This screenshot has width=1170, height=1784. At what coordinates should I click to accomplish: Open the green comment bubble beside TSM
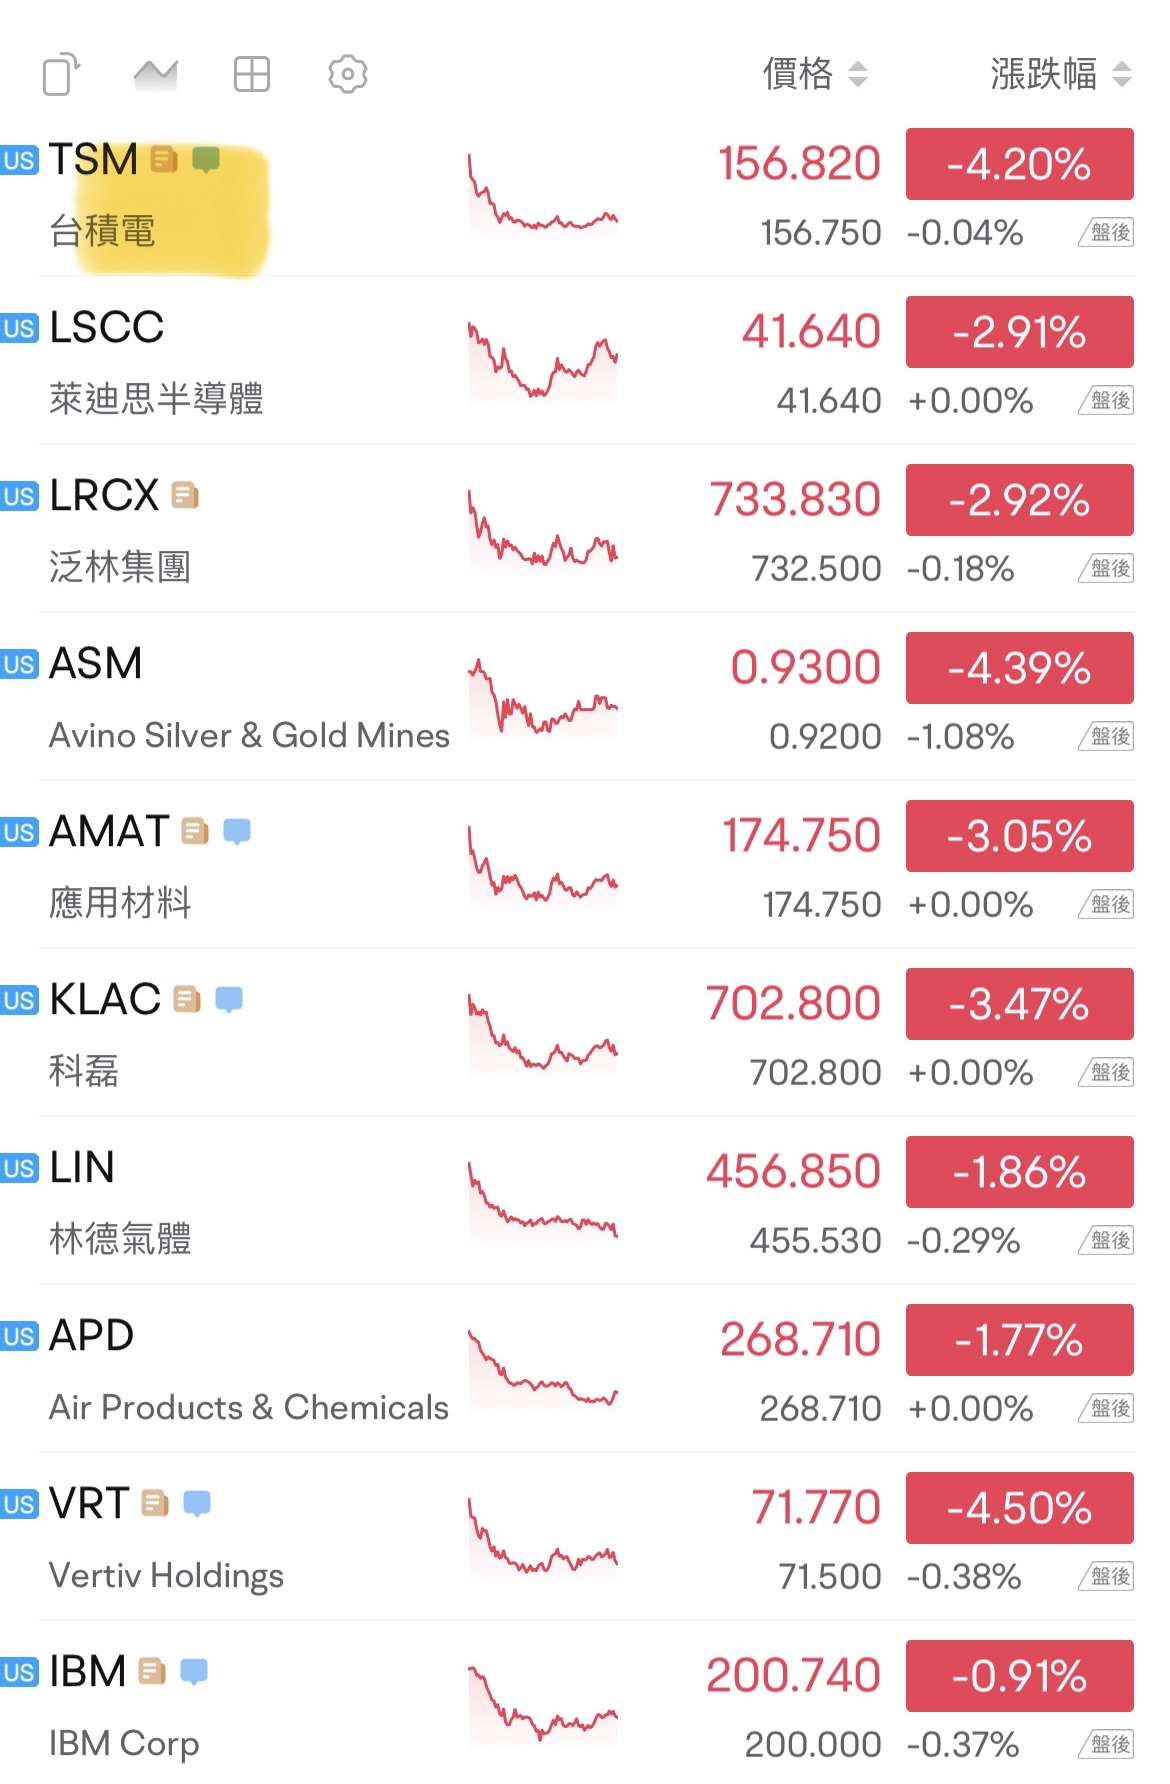pyautogui.click(x=206, y=160)
